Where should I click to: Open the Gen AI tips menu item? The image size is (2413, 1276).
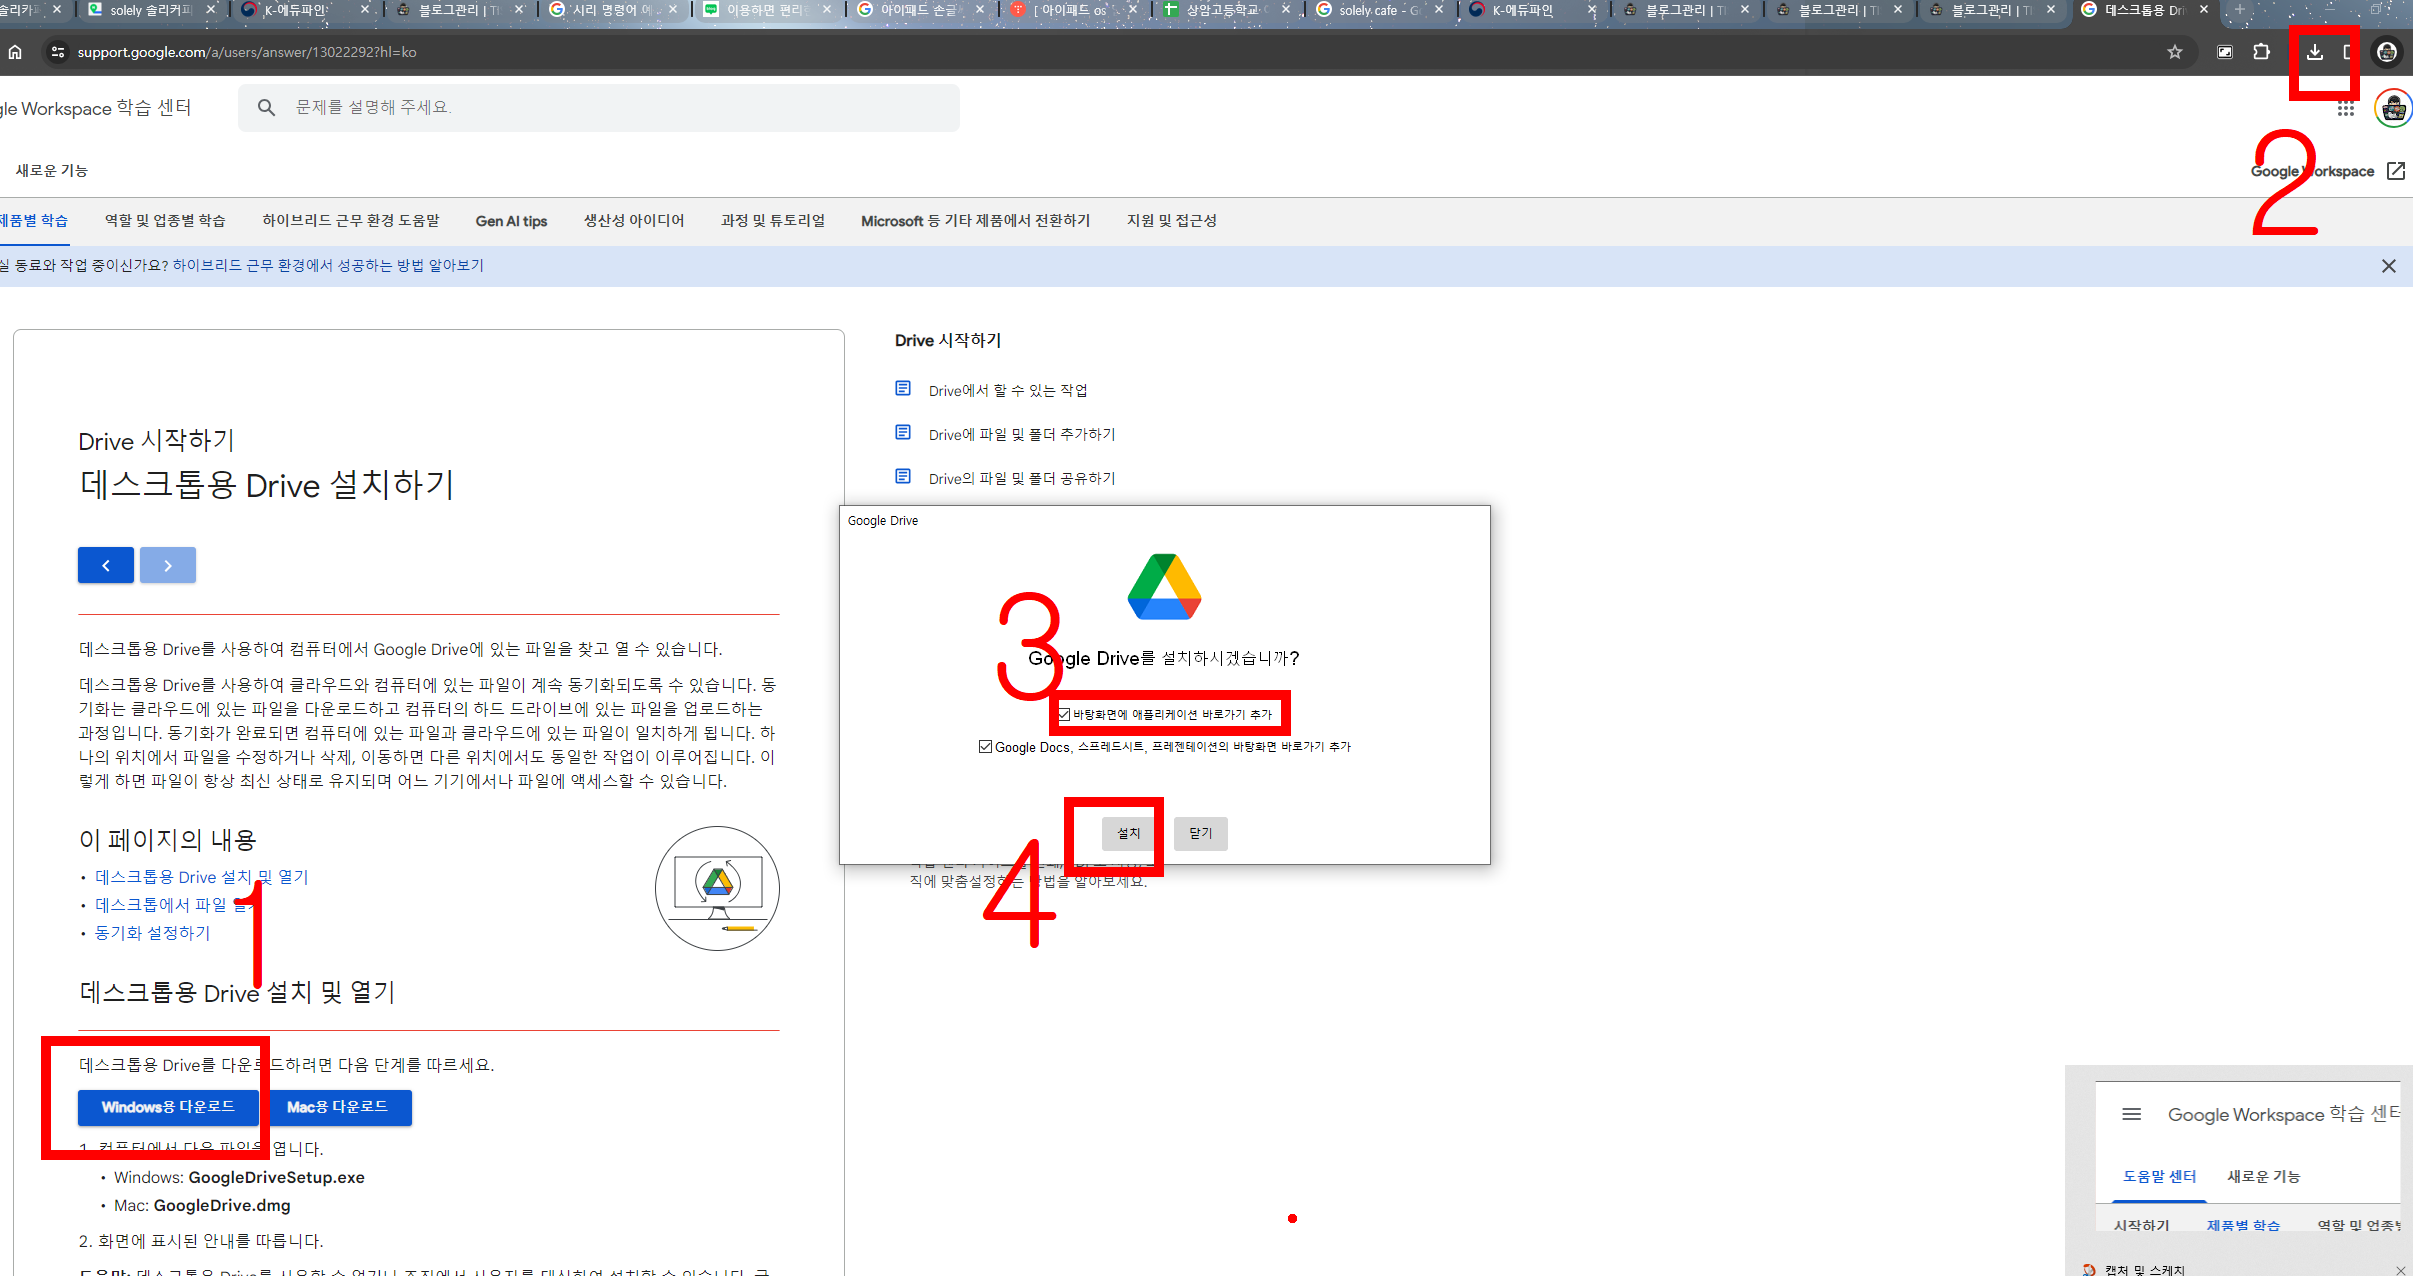pos(511,221)
